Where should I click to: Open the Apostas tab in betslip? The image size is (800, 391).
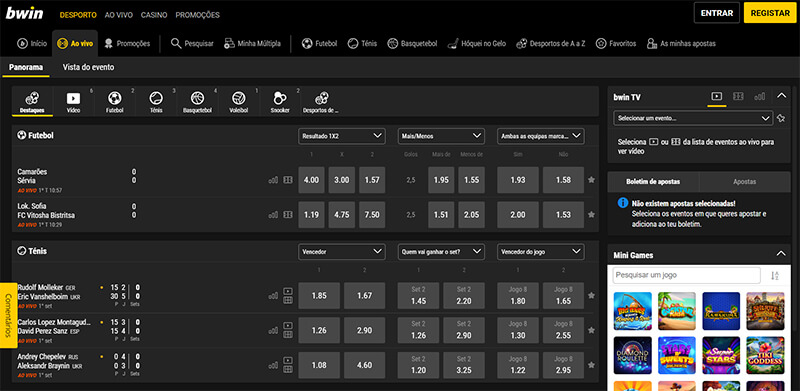[x=745, y=182]
